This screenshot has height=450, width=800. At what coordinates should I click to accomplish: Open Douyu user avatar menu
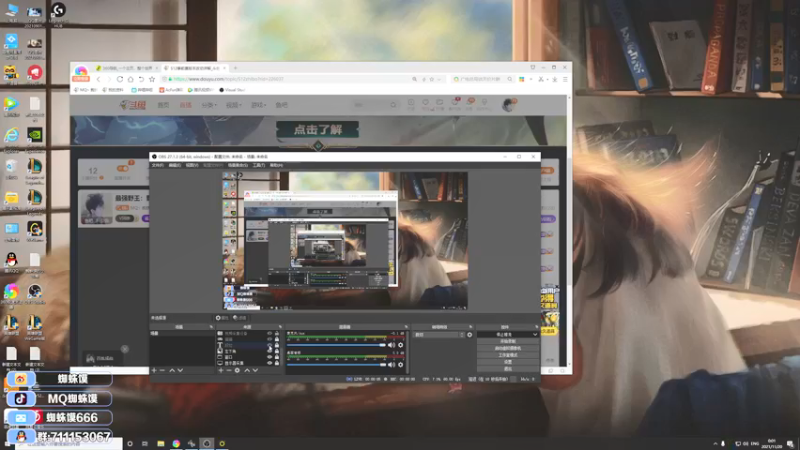pyautogui.click(x=508, y=105)
